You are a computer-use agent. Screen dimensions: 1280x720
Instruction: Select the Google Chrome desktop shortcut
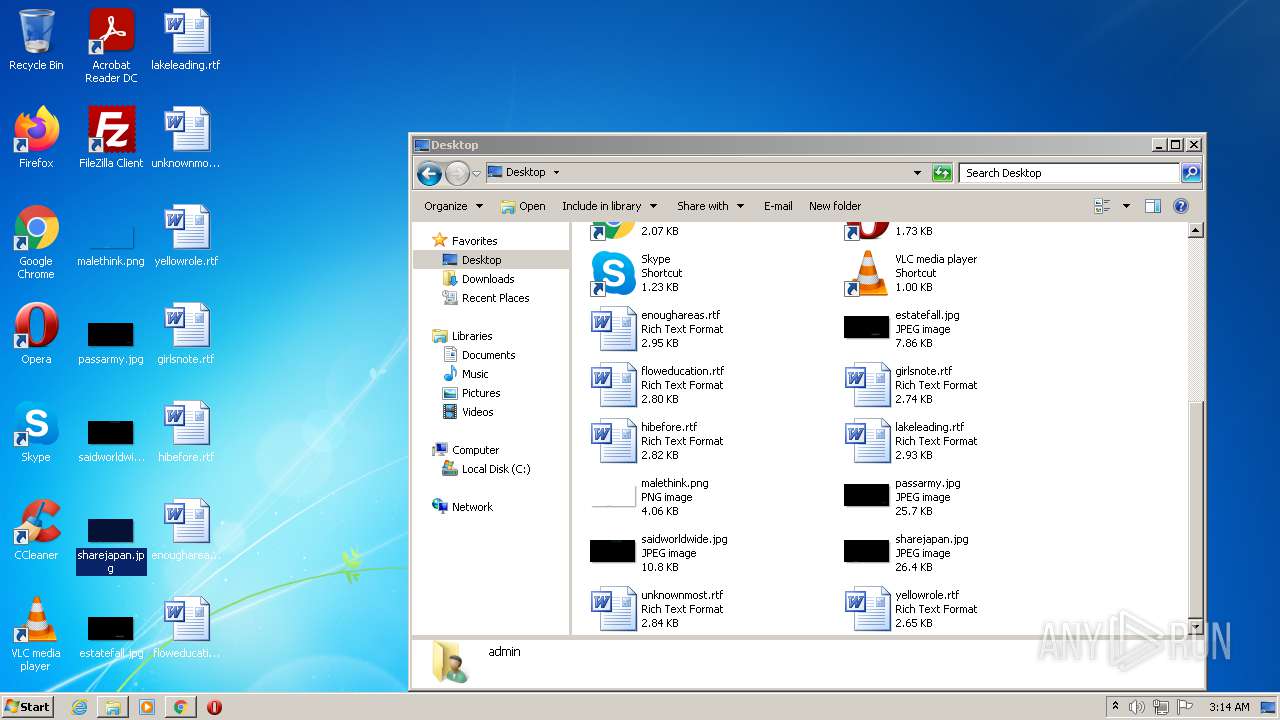point(36,242)
